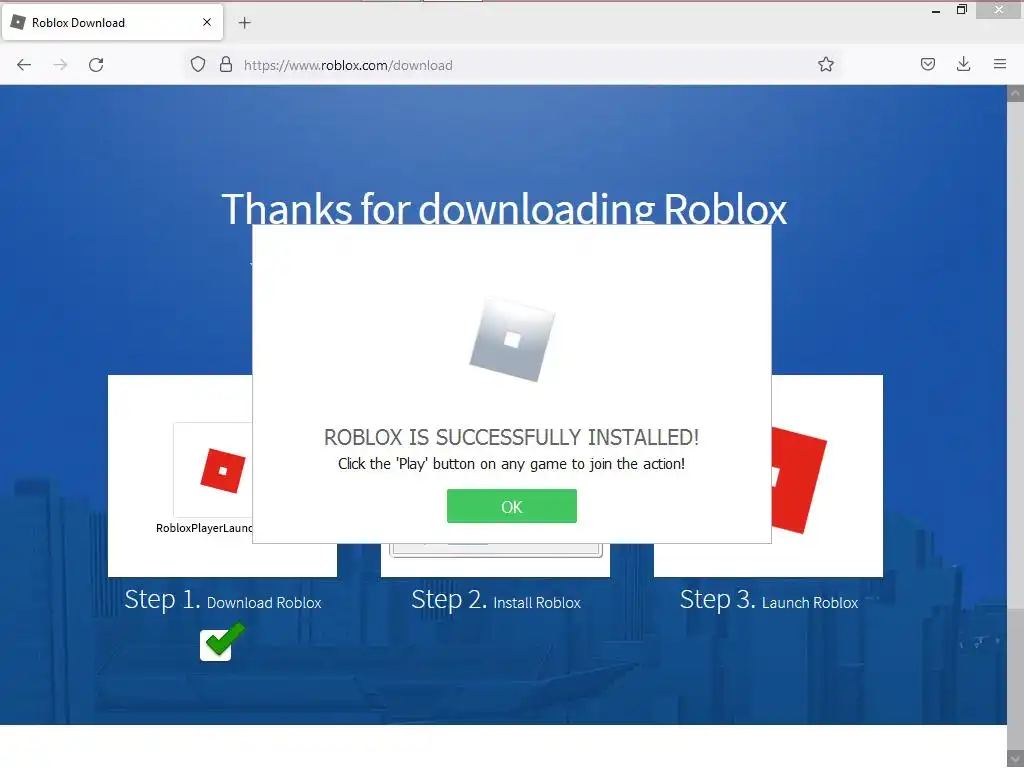Screen dimensions: 1024x768
Task: Click the 'Step 3. Launch Roblox' label
Action: pos(769,600)
